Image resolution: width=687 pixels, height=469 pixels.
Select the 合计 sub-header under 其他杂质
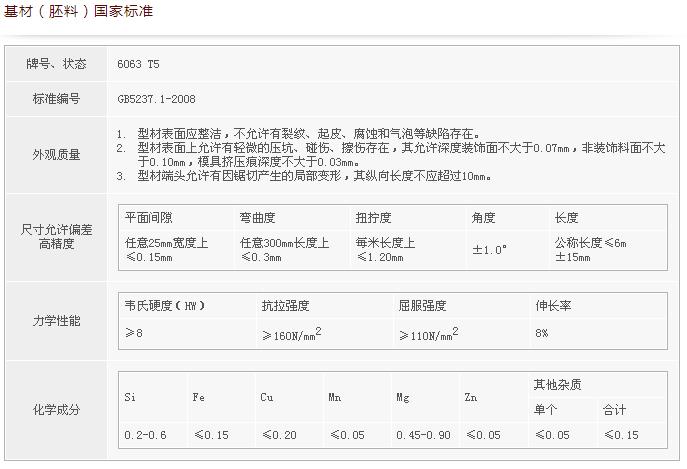point(613,409)
